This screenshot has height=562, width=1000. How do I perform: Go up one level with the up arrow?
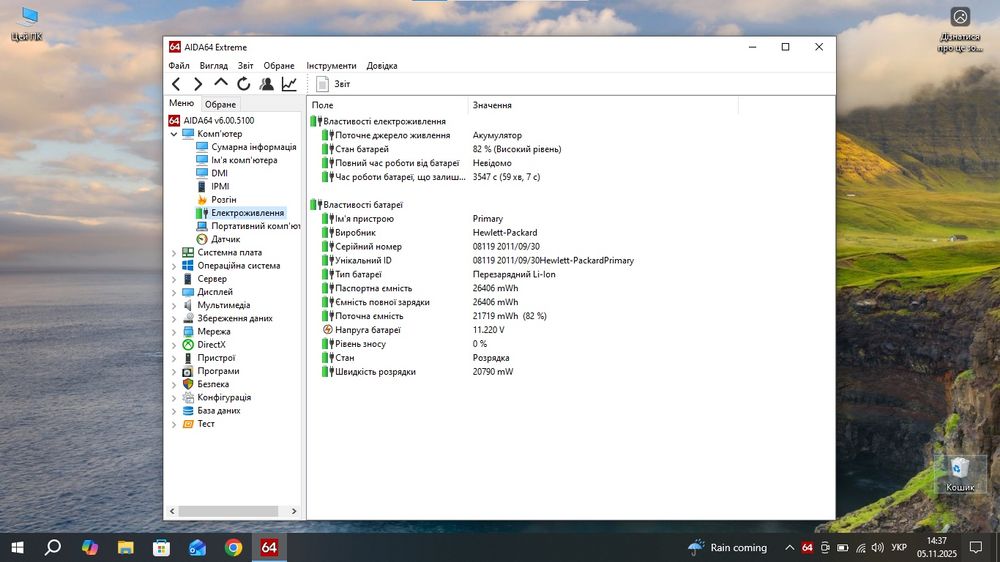(x=221, y=83)
